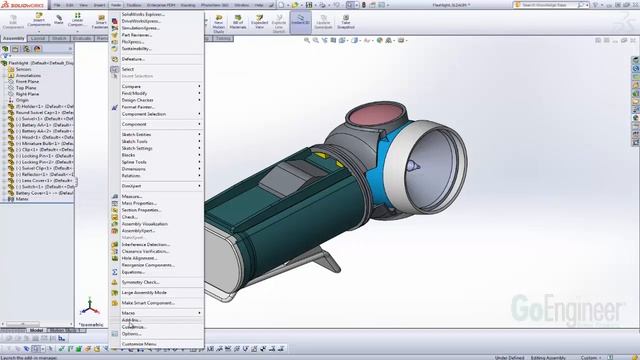
Task: Click the view orientation triad
Action: click(x=90, y=307)
